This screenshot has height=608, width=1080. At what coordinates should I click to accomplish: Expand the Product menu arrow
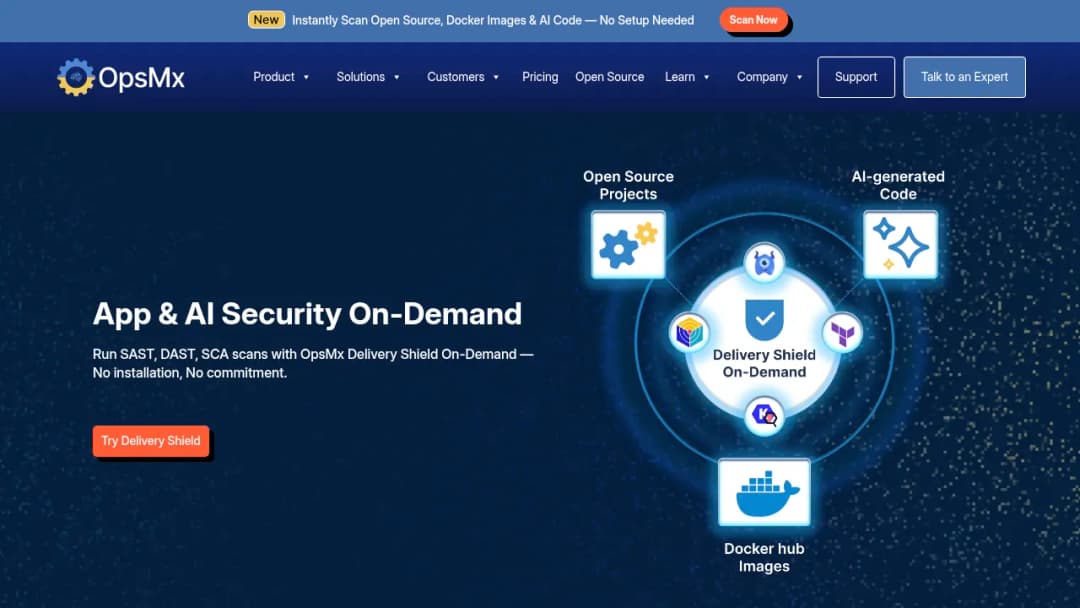click(306, 77)
